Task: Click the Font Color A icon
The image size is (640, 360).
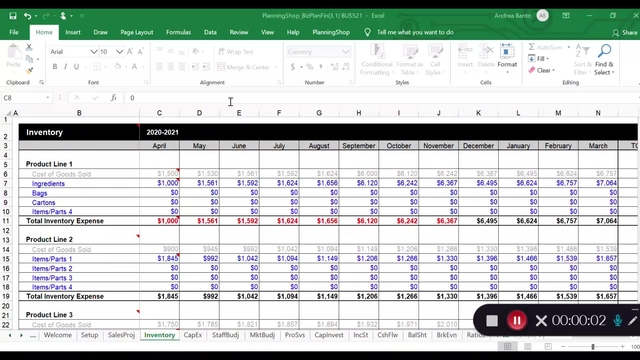Action: pyautogui.click(x=134, y=67)
